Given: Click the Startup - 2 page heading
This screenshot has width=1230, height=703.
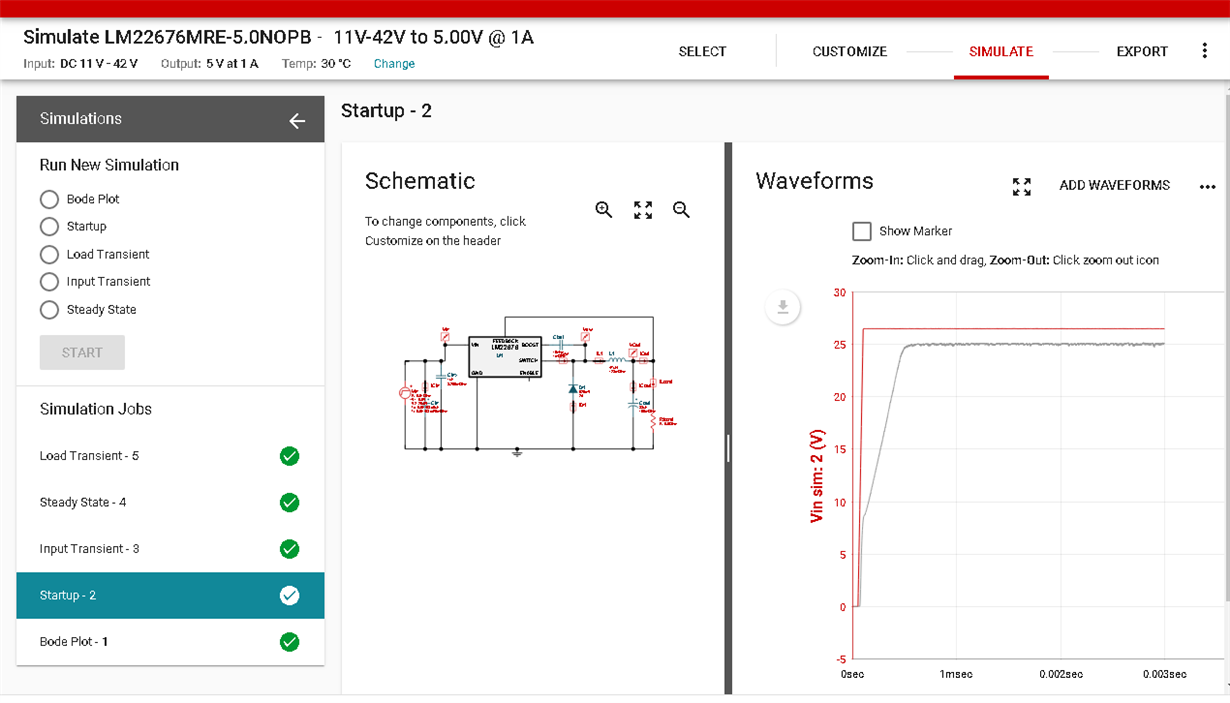Looking at the screenshot, I should pyautogui.click(x=386, y=111).
